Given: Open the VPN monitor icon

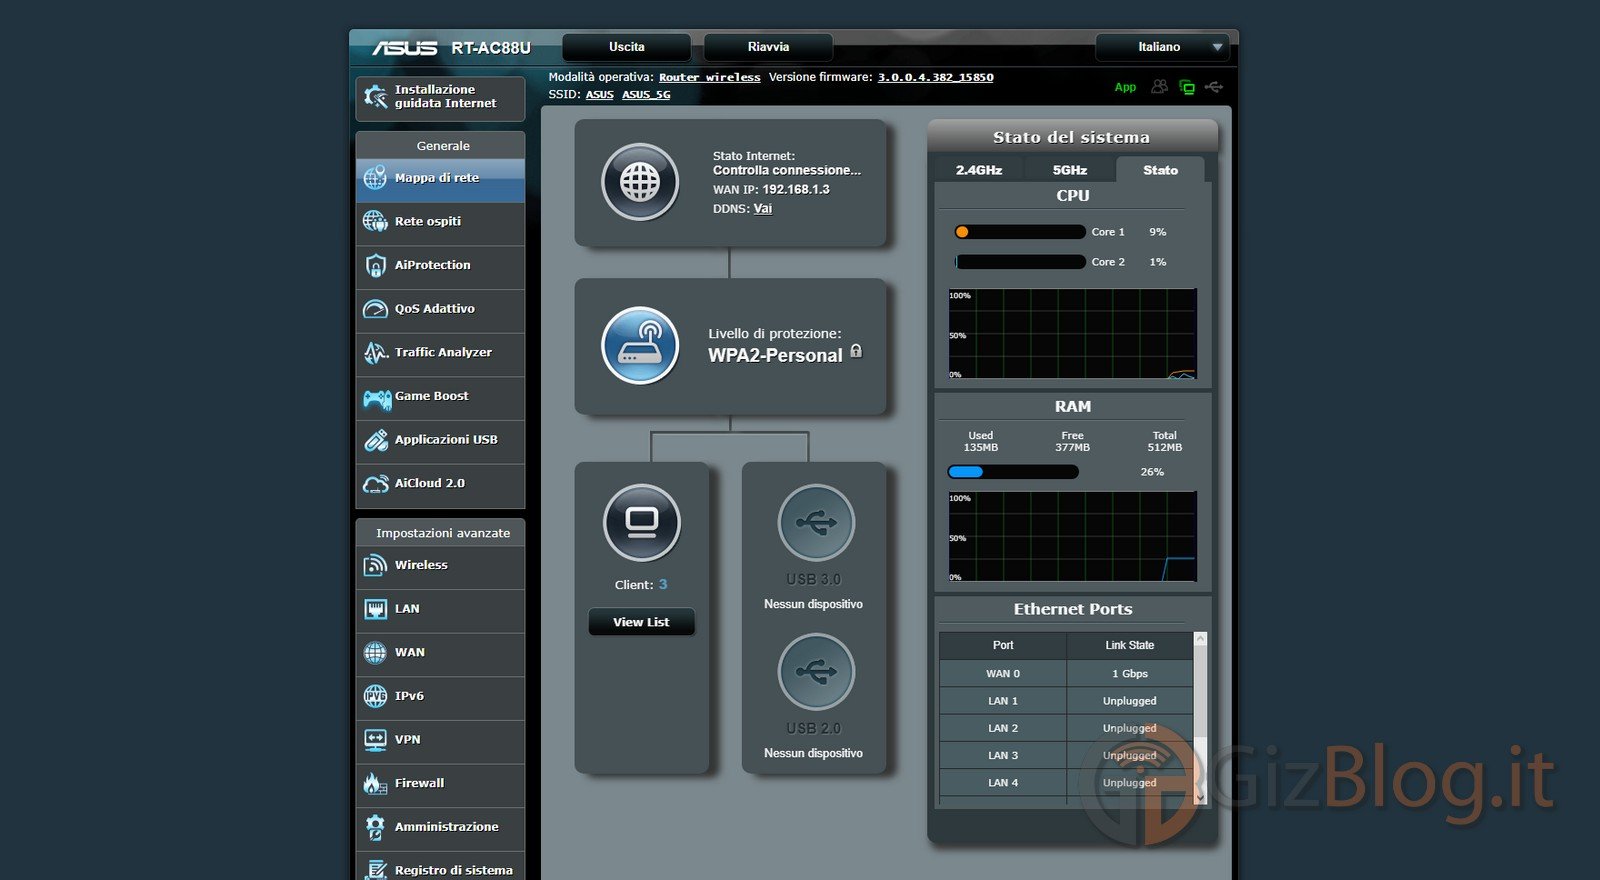Looking at the screenshot, I should [x=375, y=740].
